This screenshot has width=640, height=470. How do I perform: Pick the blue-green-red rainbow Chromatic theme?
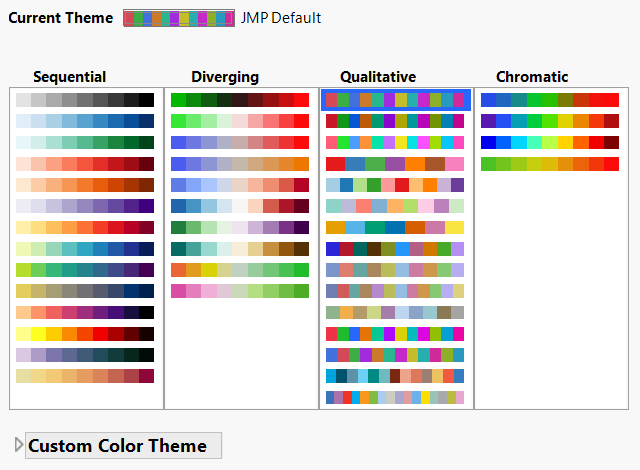(550, 100)
